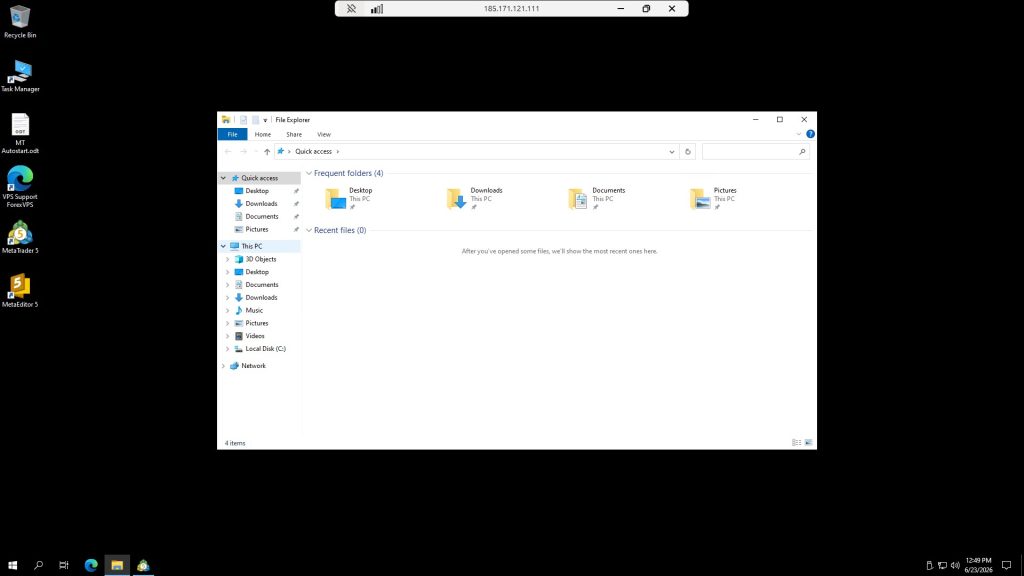The height and width of the screenshot is (576, 1024).
Task: Select Videos under This PC
Action: [255, 336]
